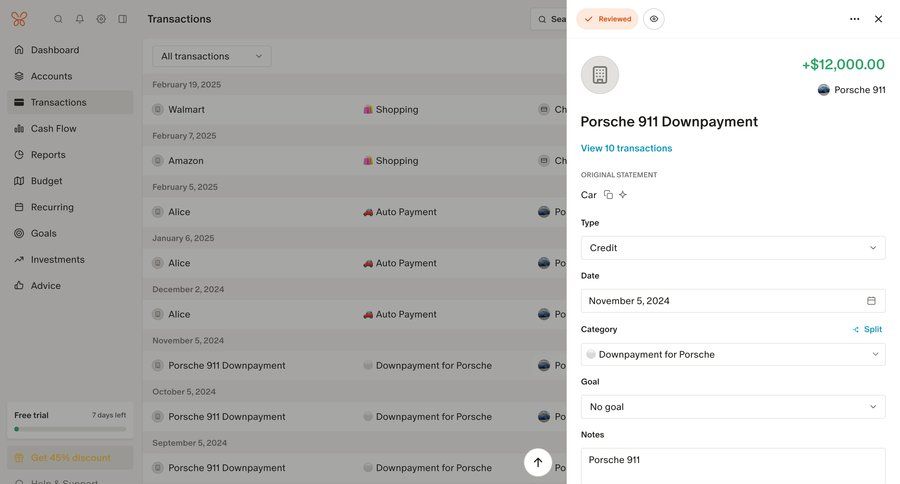Select Alice transaction dated January 6, 2025
This screenshot has width=900, height=484.
pyautogui.click(x=355, y=263)
